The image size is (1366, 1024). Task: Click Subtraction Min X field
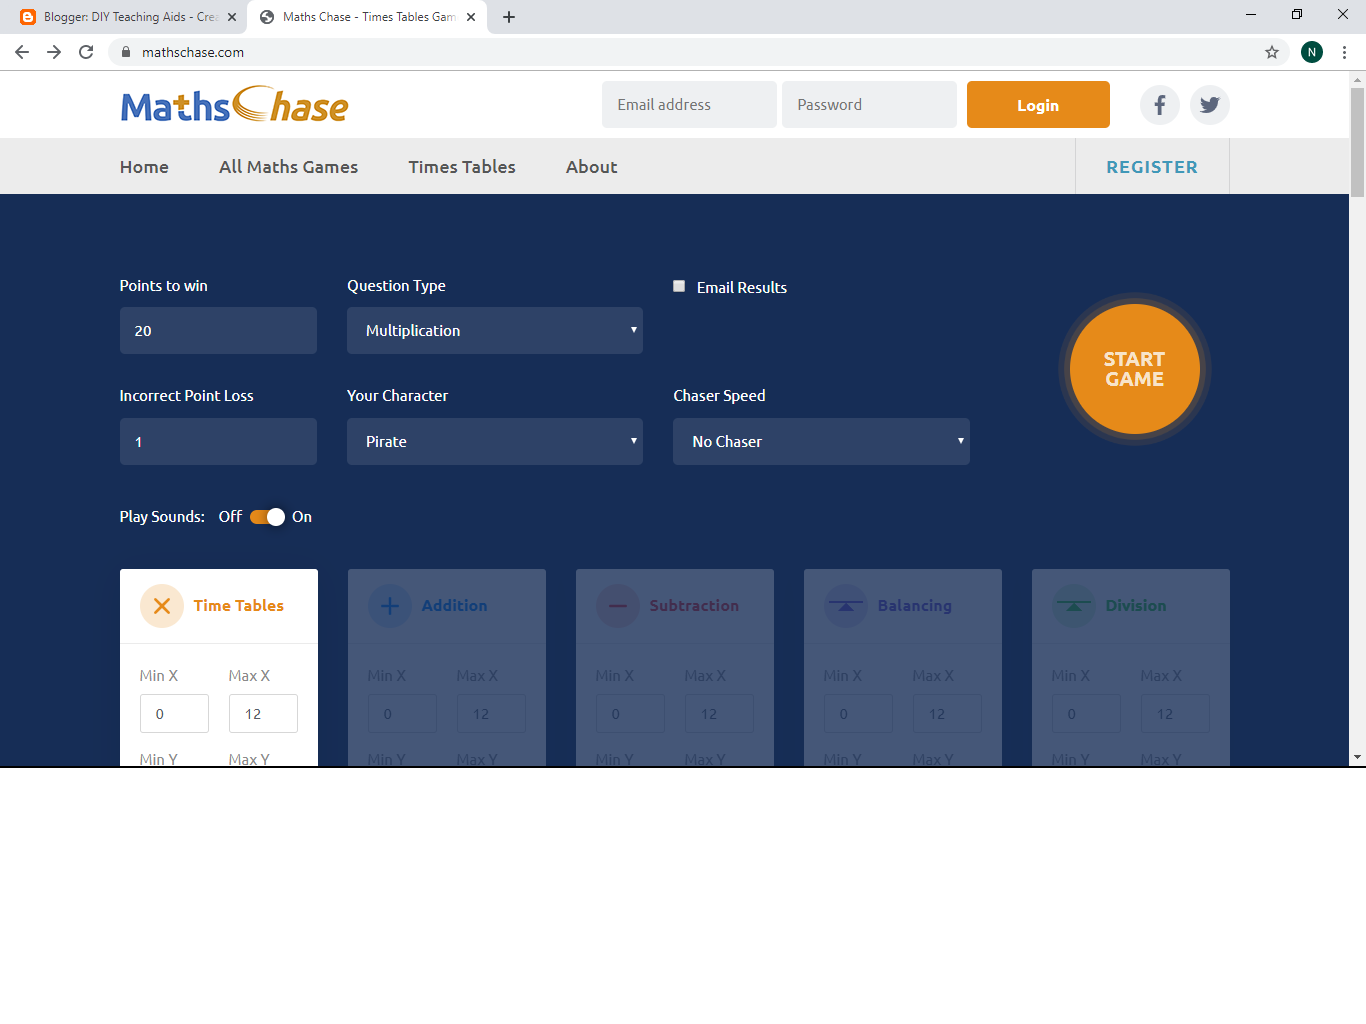[x=630, y=714]
